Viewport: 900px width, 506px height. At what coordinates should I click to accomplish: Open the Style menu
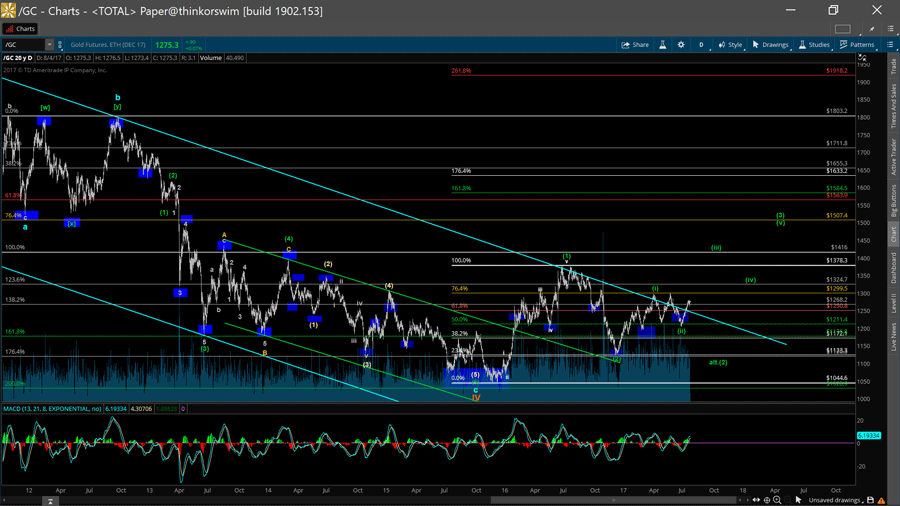coord(730,45)
